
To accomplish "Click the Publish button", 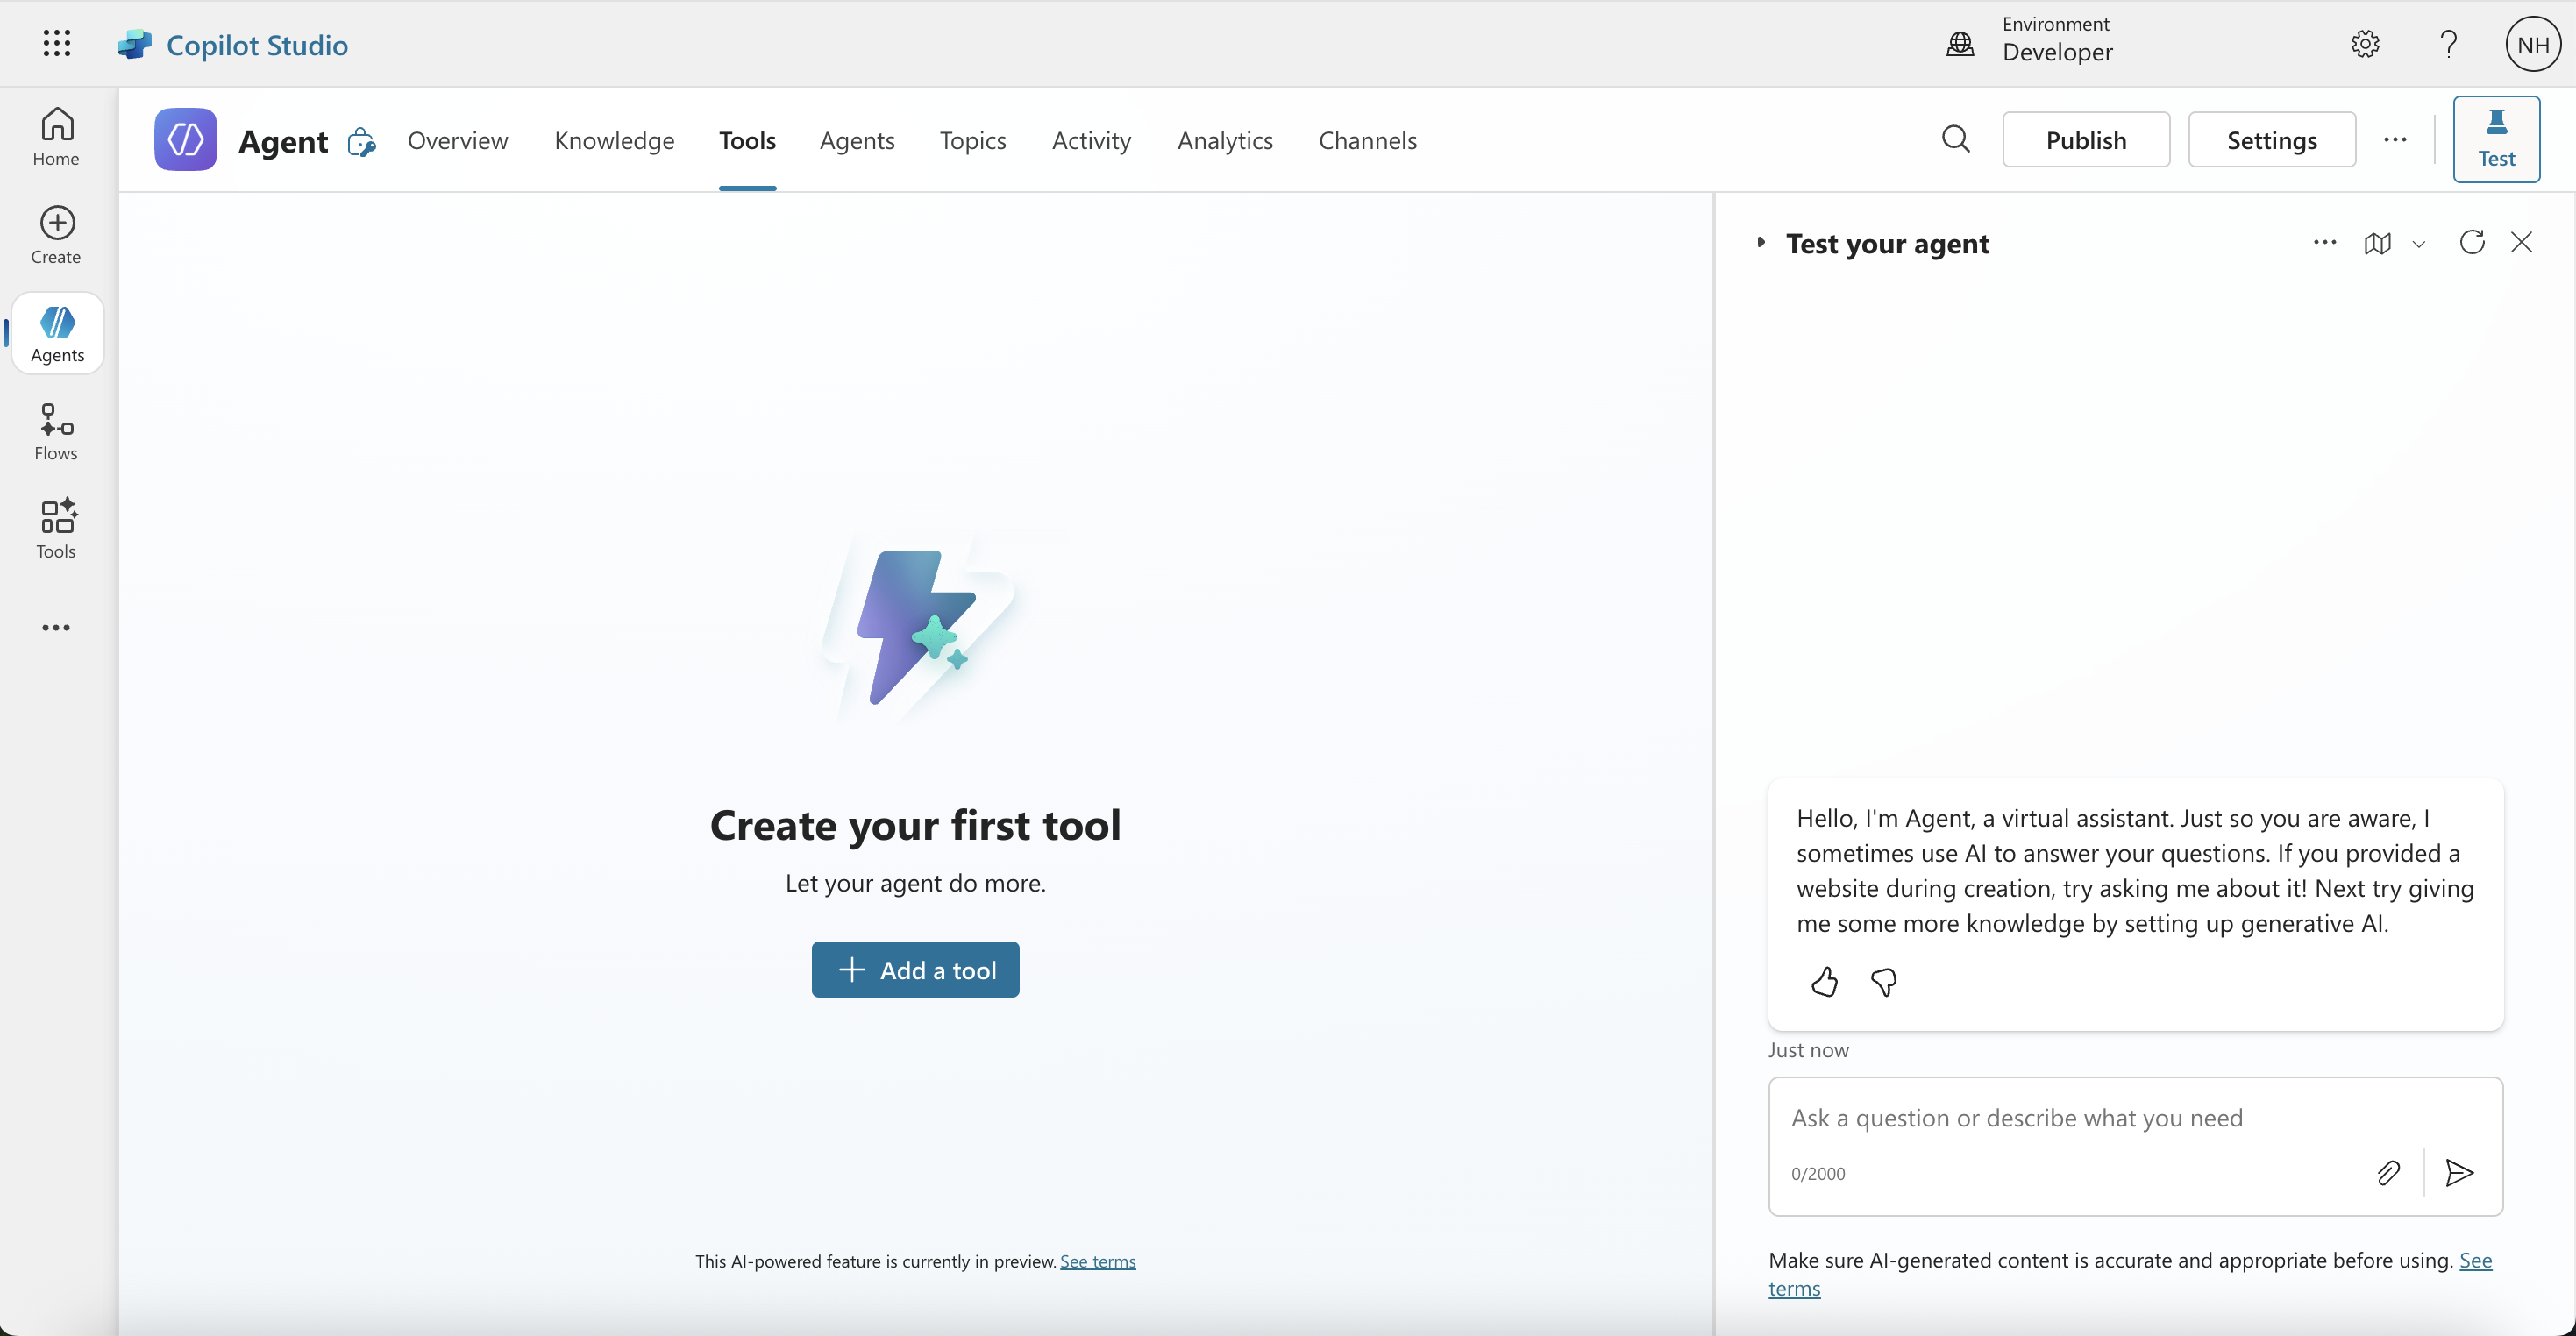I will (x=2085, y=140).
